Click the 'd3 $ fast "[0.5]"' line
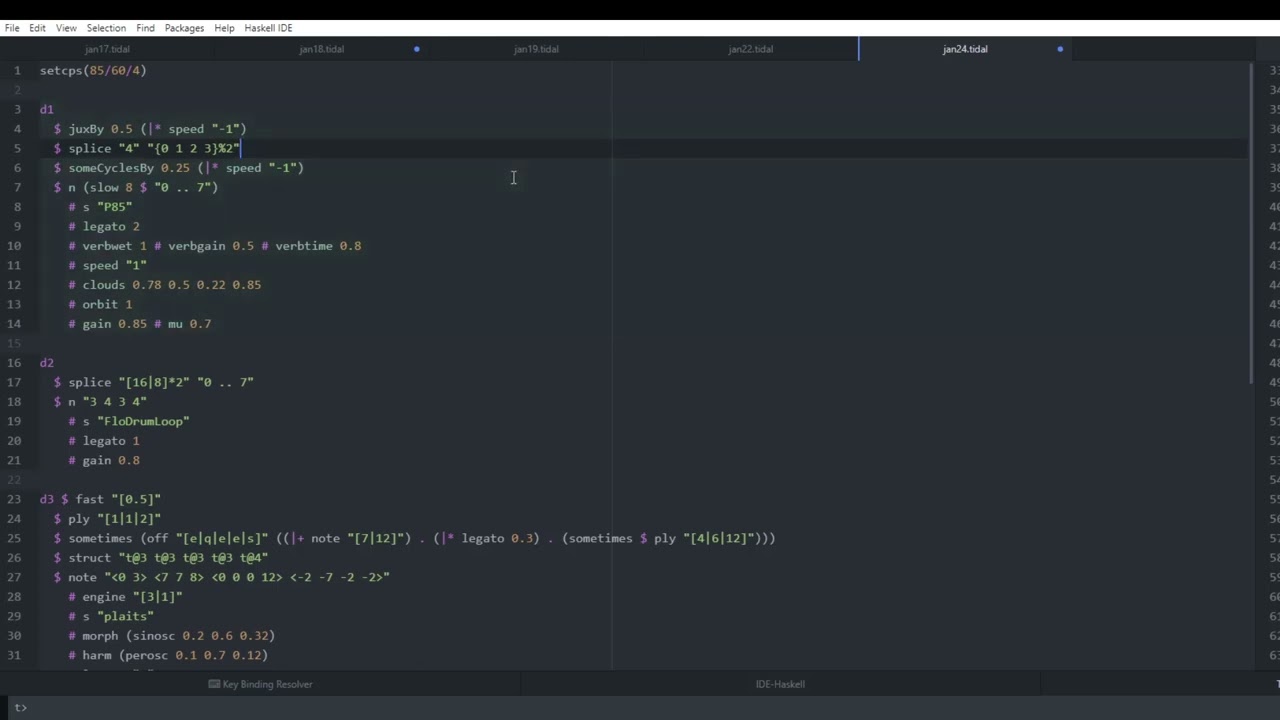Viewport: 1280px width, 720px height. pos(100,500)
